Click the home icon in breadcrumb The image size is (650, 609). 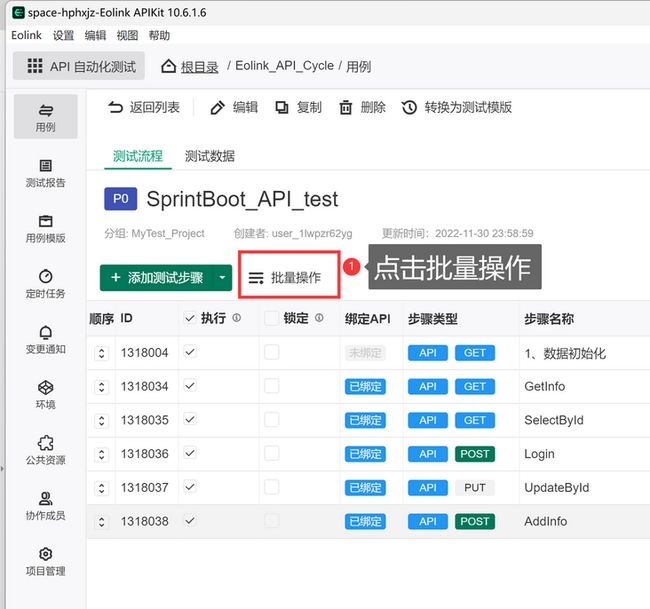tap(168, 66)
